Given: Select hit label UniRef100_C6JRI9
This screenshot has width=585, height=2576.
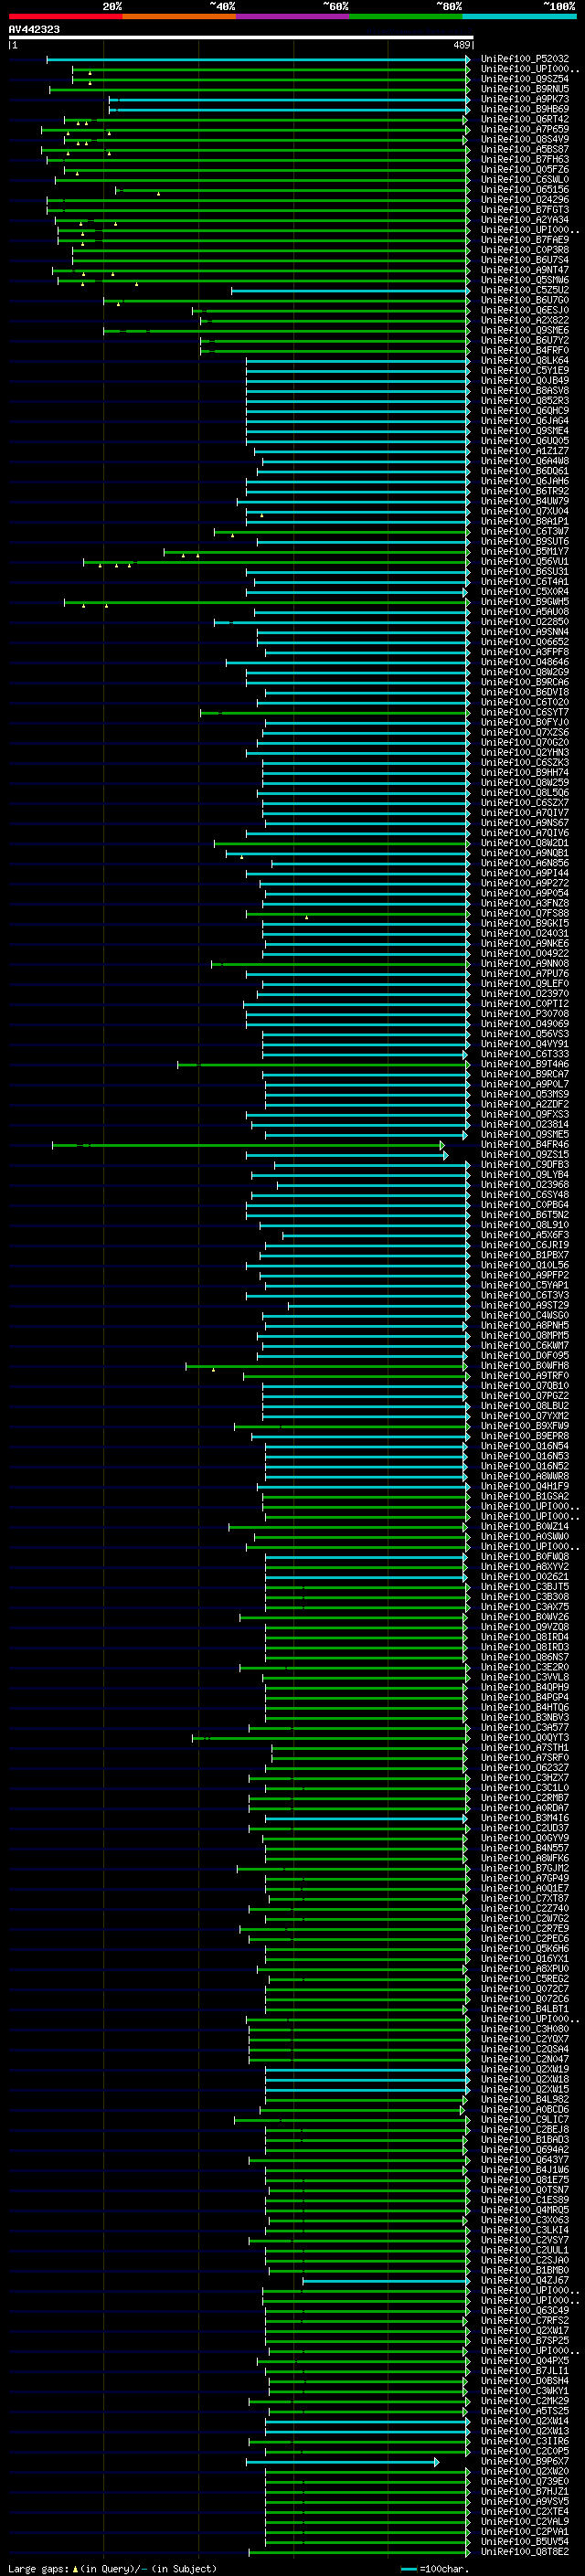Looking at the screenshot, I should (x=525, y=1245).
